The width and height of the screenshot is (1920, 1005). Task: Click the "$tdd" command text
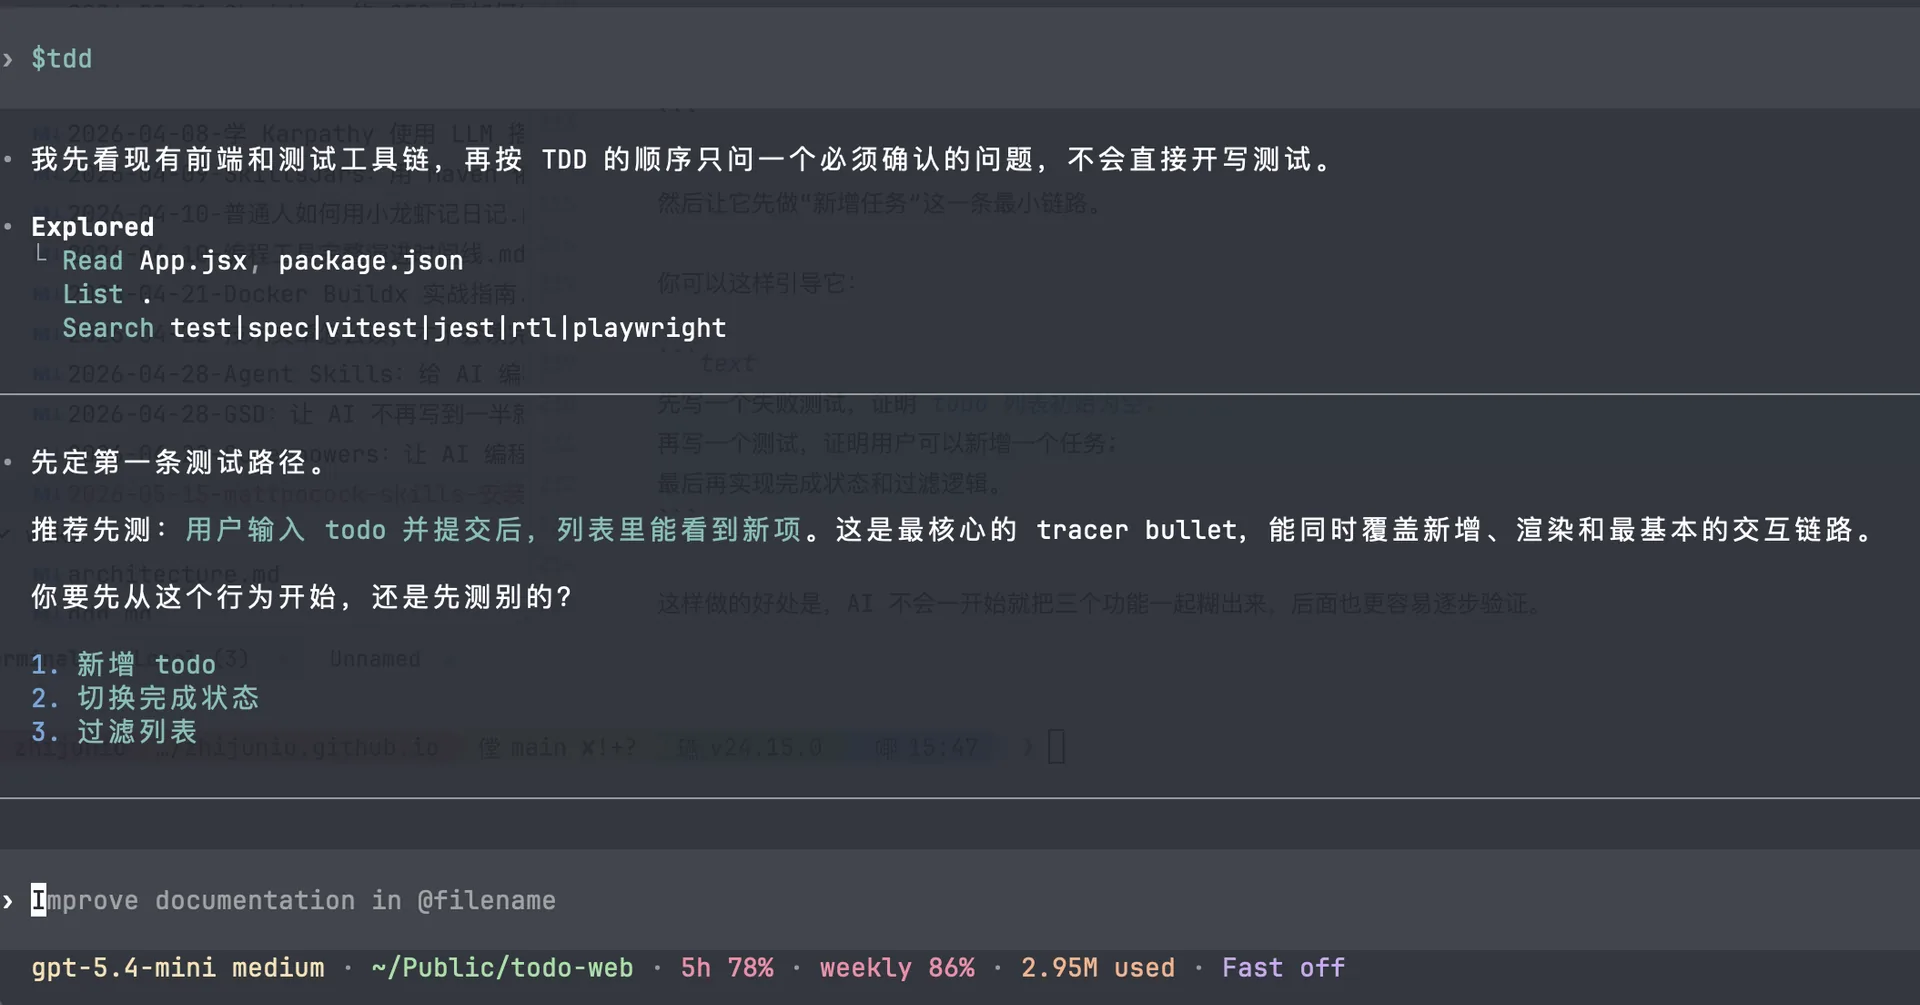(61, 59)
